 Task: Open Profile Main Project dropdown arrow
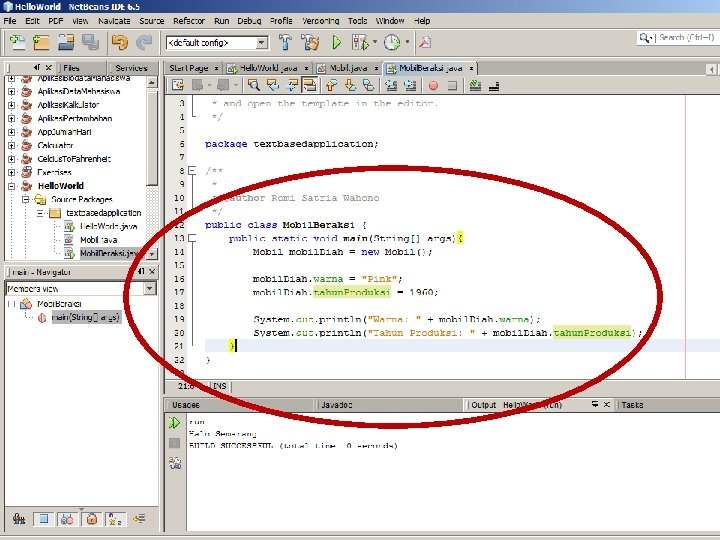click(407, 42)
